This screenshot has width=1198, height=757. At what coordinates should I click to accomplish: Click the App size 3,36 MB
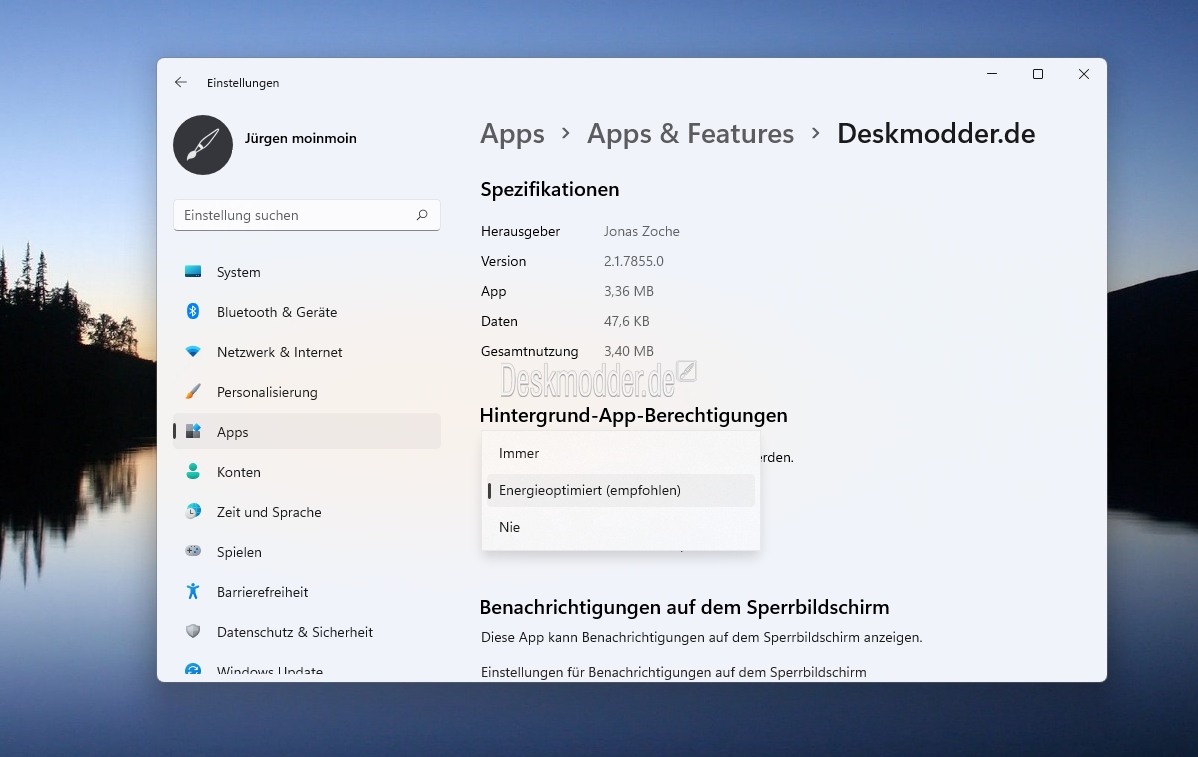pyautogui.click(x=628, y=291)
